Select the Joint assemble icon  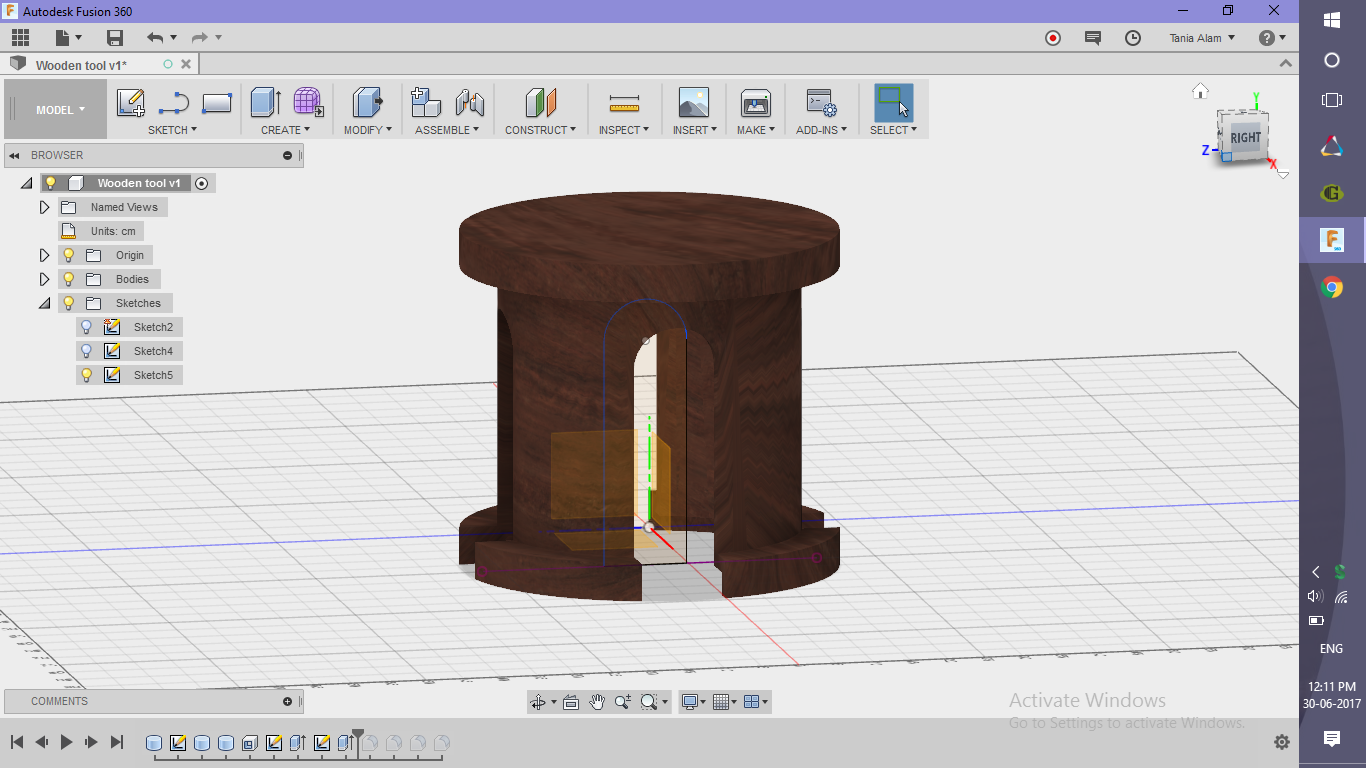point(469,102)
